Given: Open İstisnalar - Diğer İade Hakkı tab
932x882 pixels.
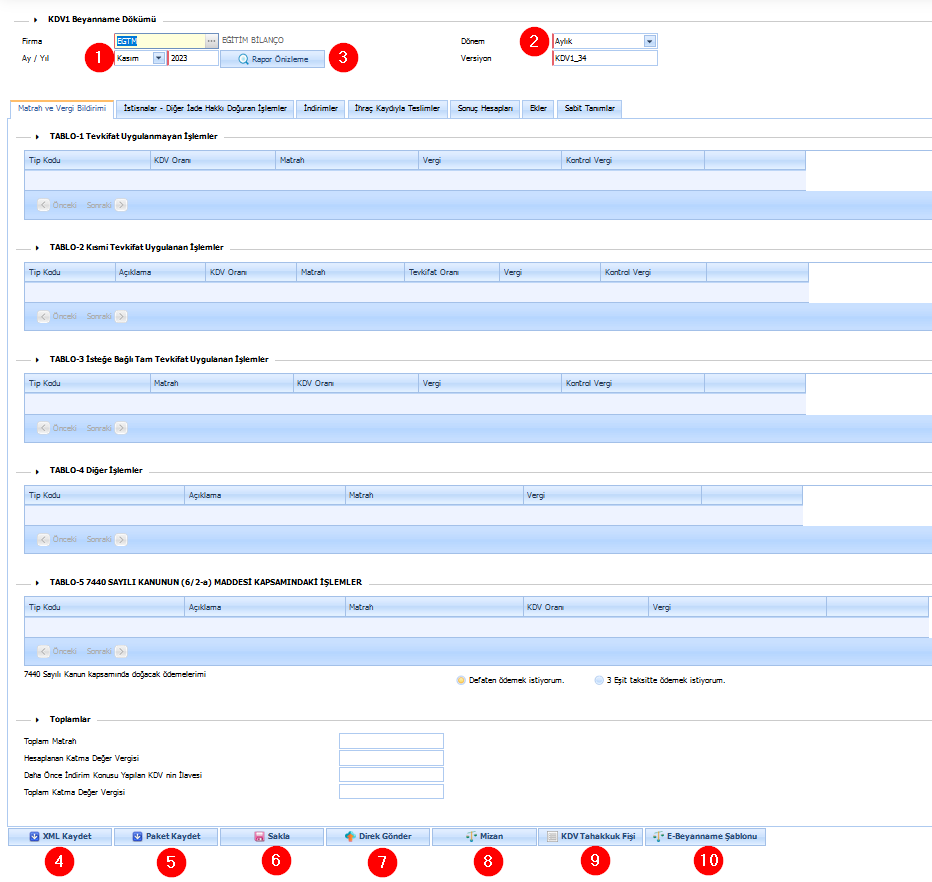Looking at the screenshot, I should click(x=205, y=109).
